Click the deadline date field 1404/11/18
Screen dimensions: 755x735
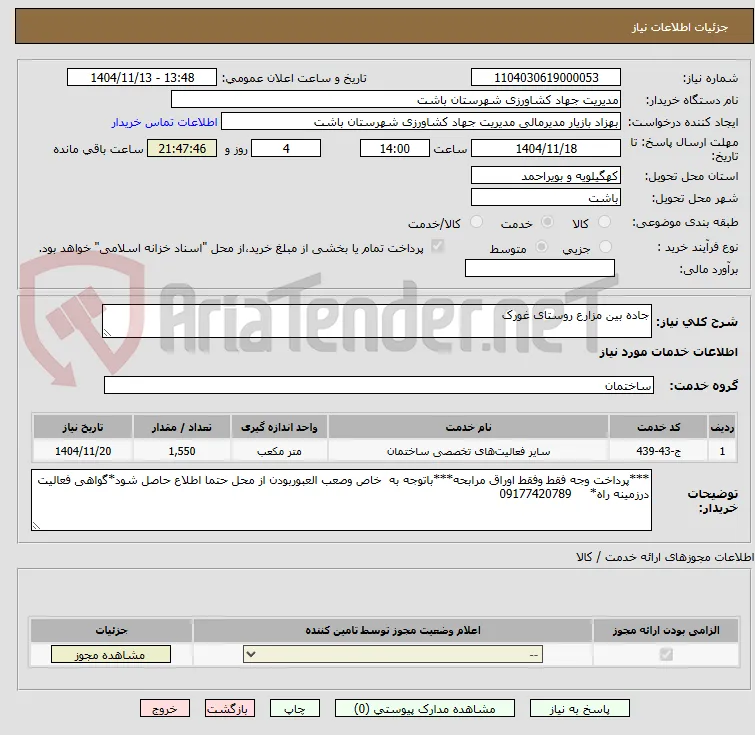[x=546, y=148]
